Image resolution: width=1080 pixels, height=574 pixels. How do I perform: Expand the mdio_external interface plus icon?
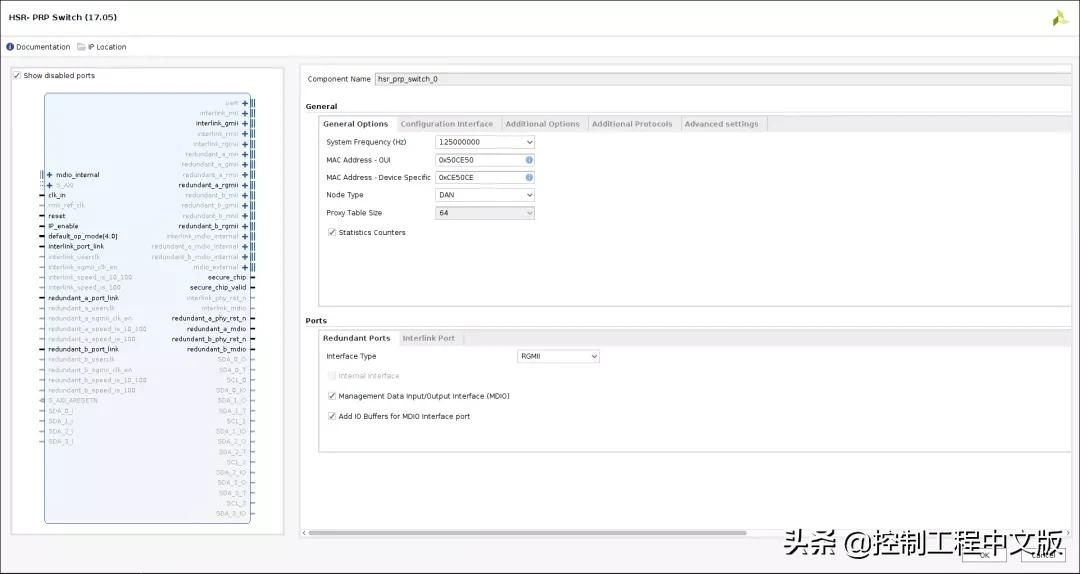point(245,267)
